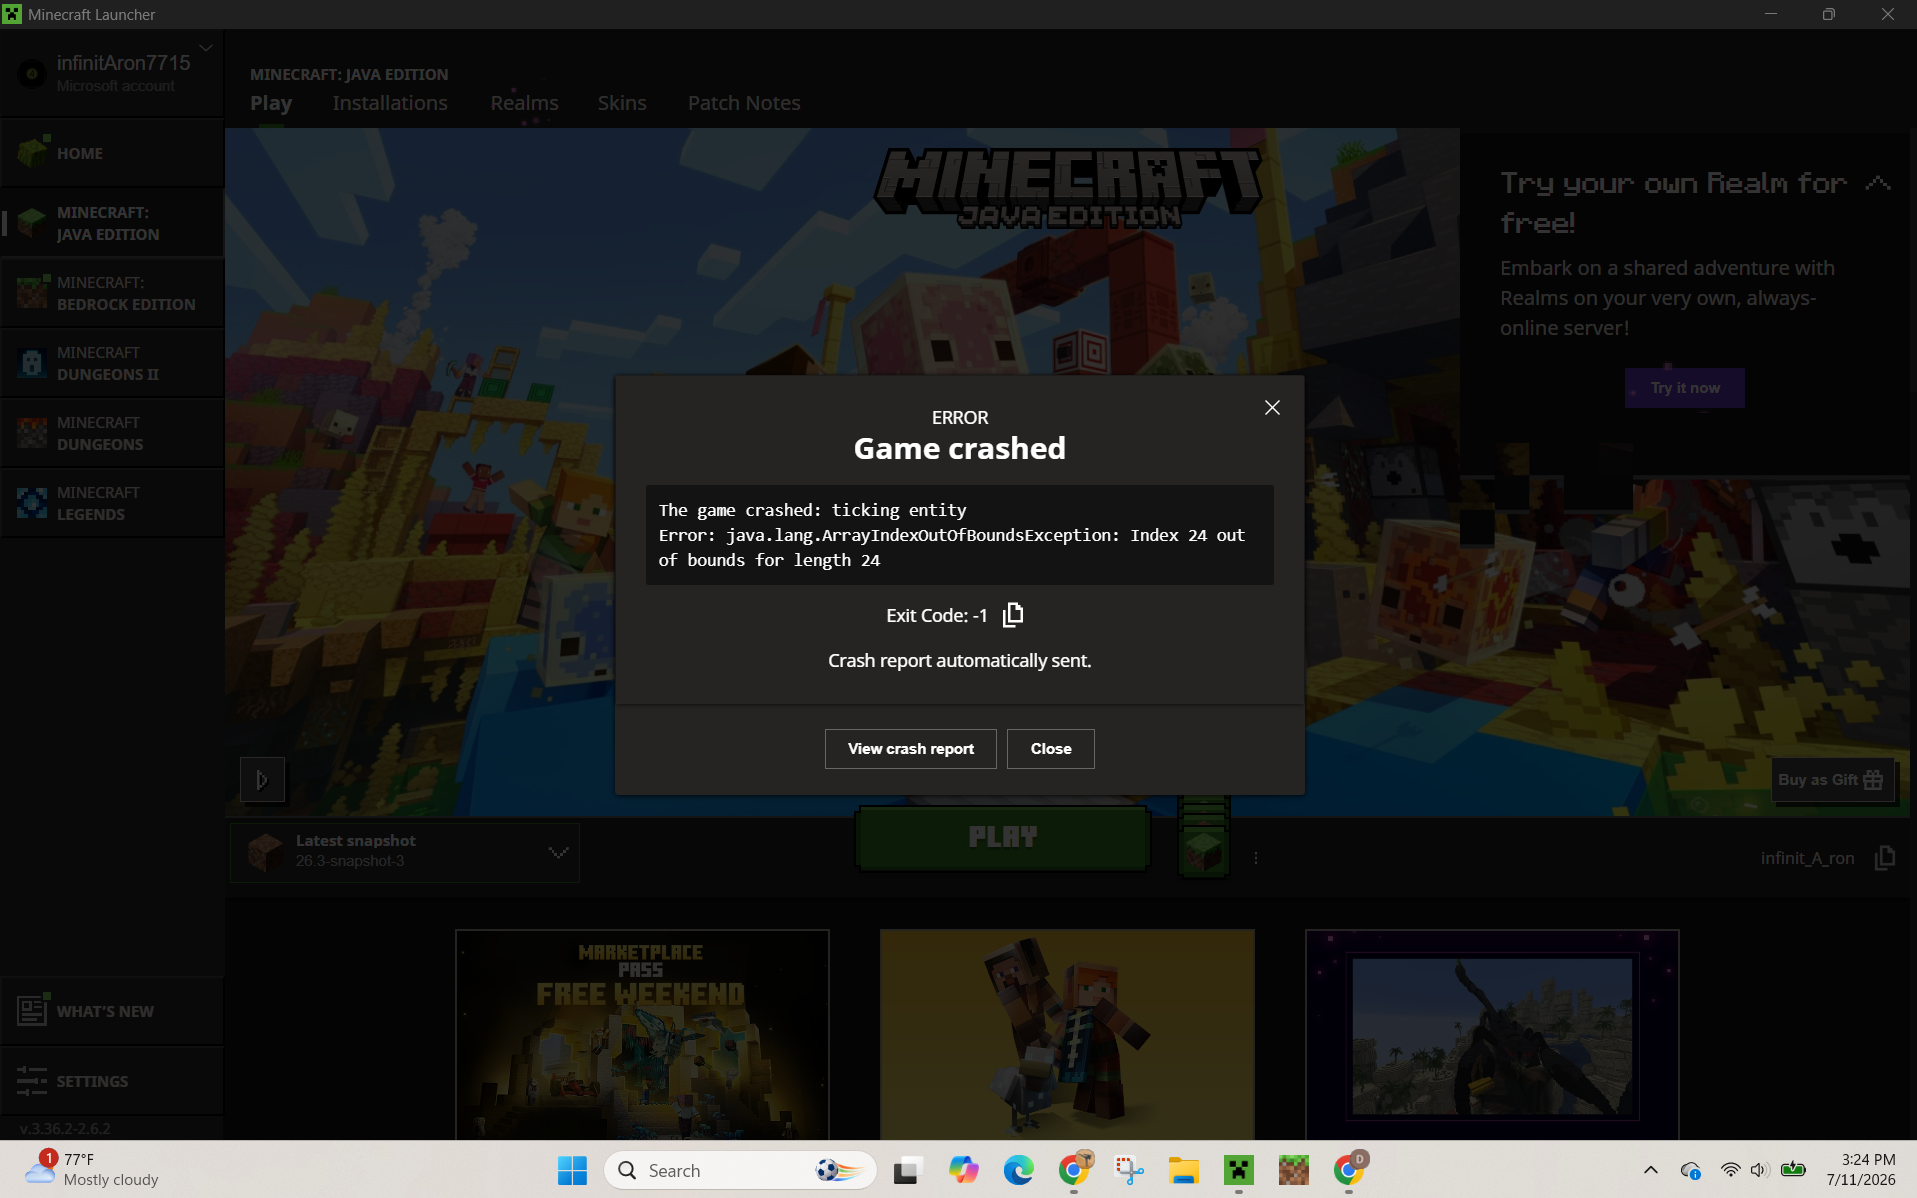Open the grass block icon beside PLAY
Screen dimensions: 1917x1198
(1204, 850)
